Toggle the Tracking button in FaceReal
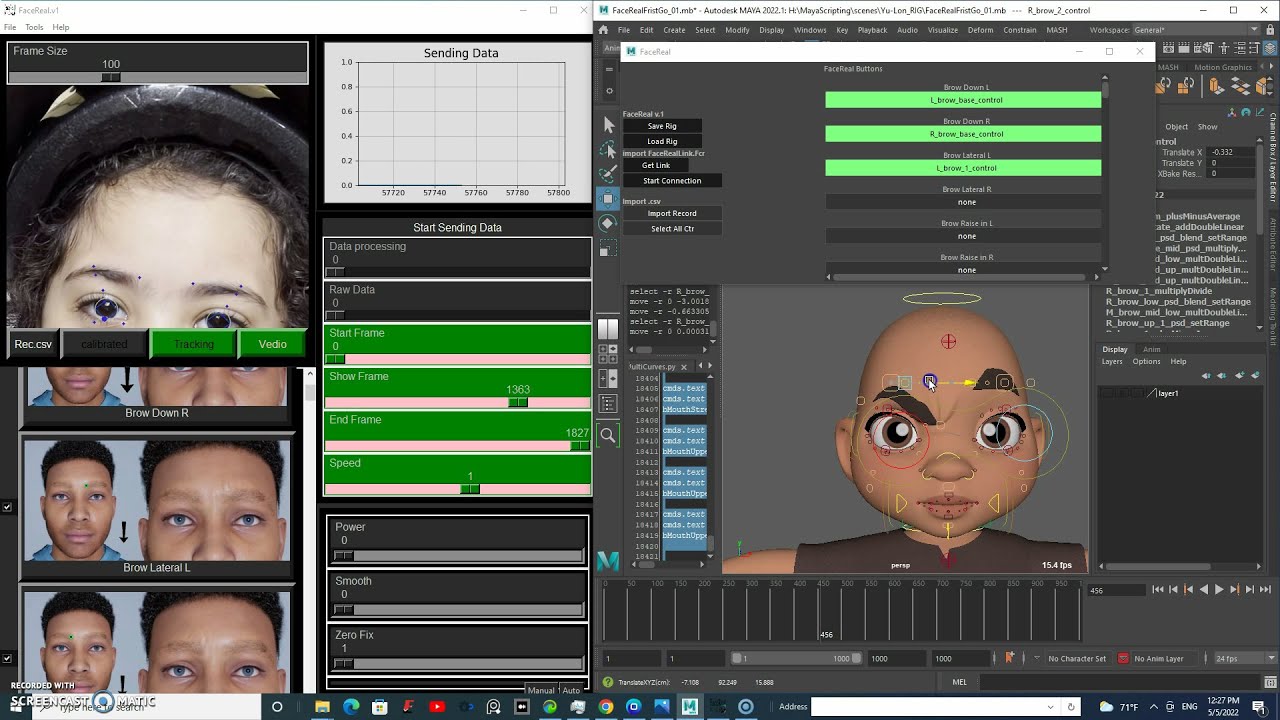The width and height of the screenshot is (1280, 720). pyautogui.click(x=193, y=344)
